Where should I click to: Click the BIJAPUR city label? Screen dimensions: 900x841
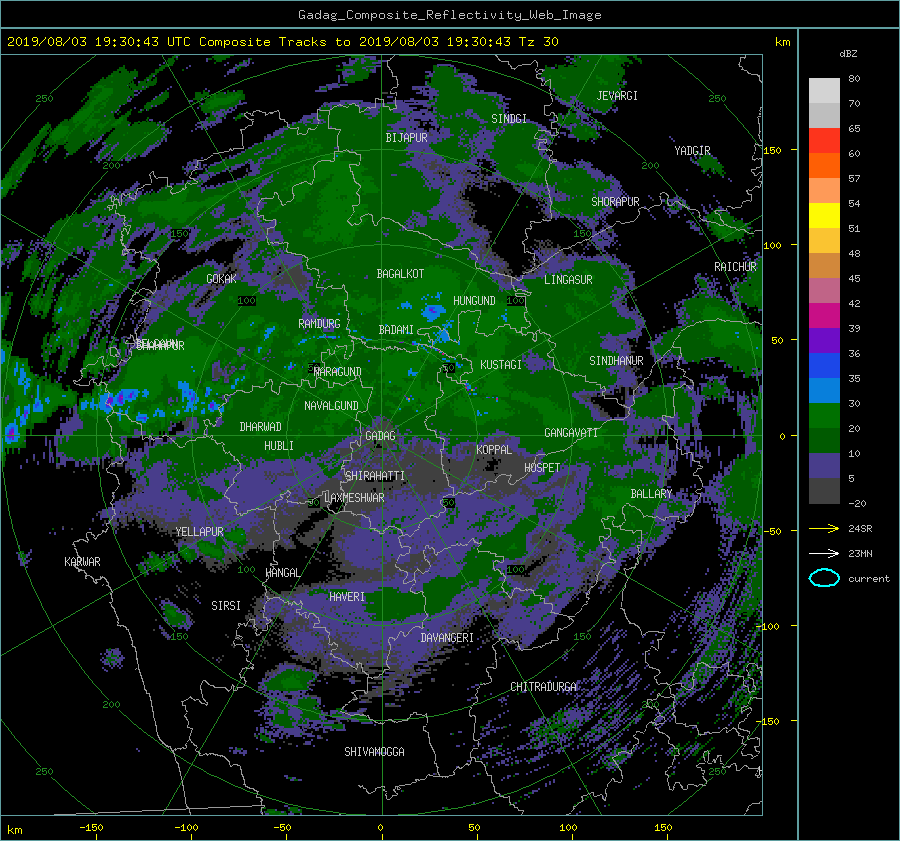[x=406, y=138]
